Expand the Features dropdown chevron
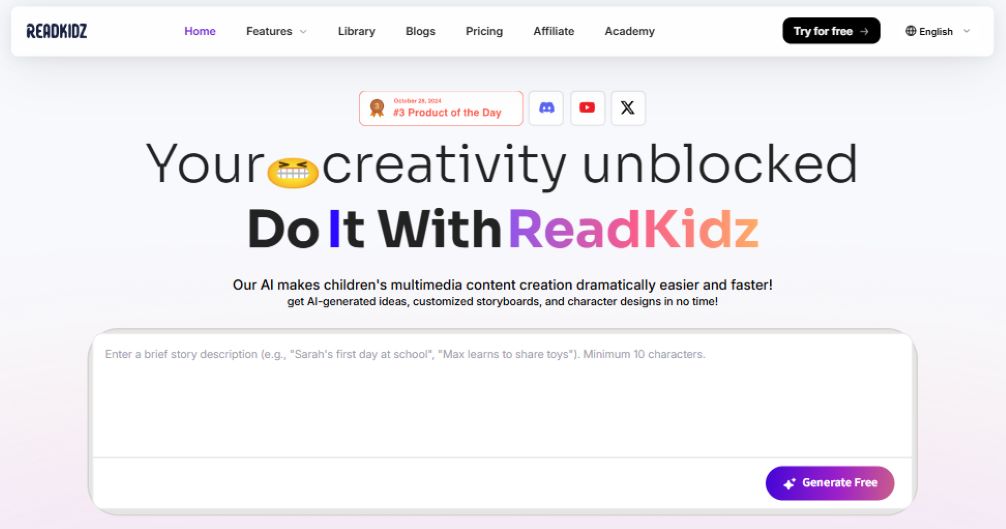Viewport: 1006px width, 529px height. click(x=303, y=31)
